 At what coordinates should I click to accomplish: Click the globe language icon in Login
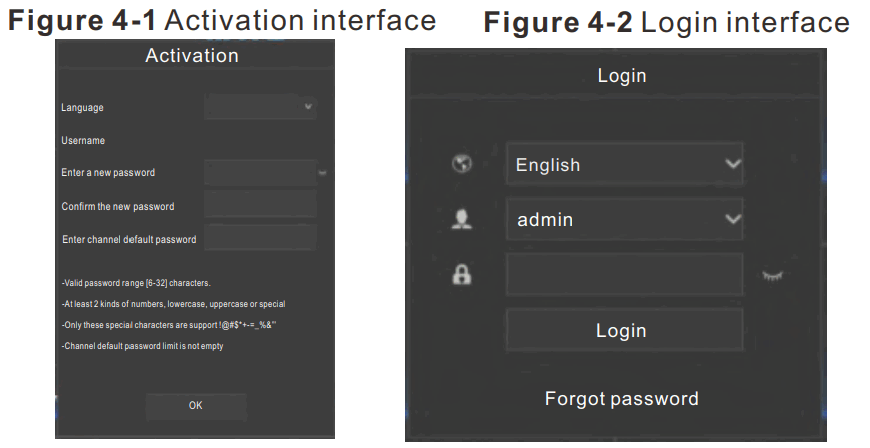462,165
